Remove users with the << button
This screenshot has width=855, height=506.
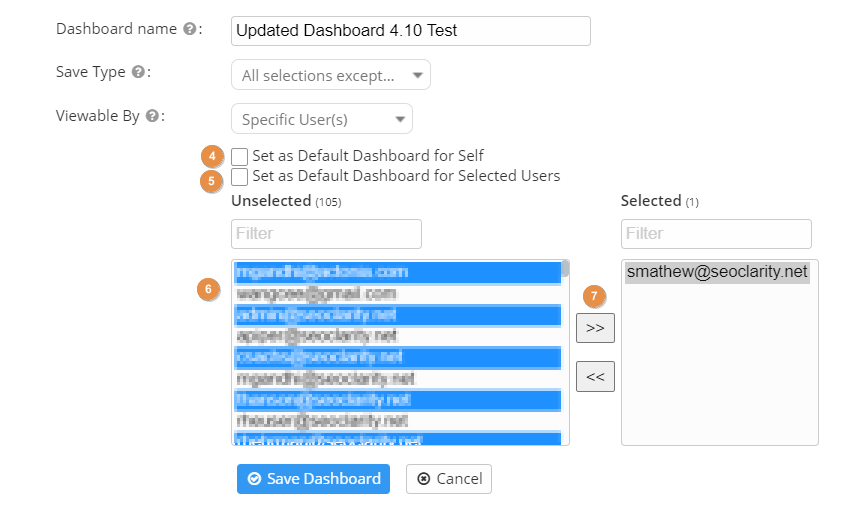click(595, 377)
